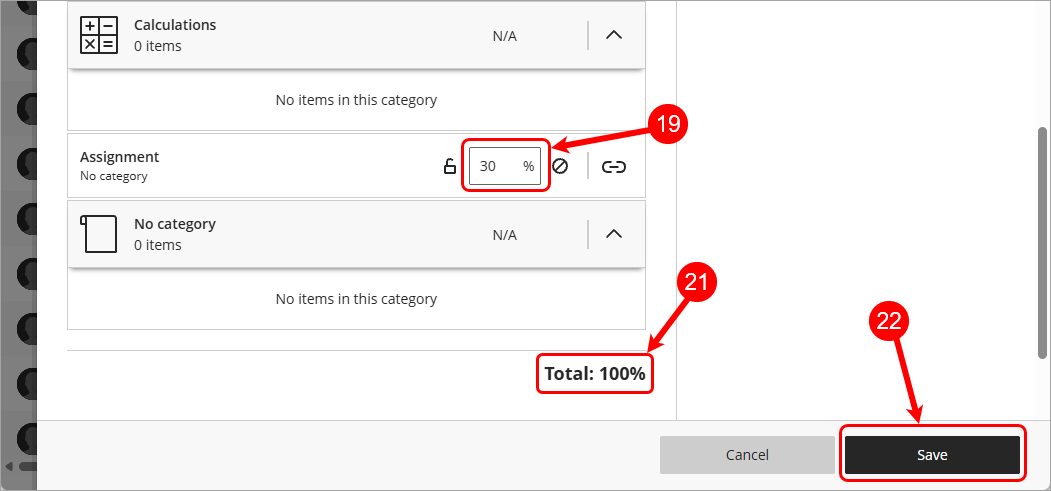Screen dimensions: 1051x491
Task: Save the gradebook weight settings
Action: pyautogui.click(x=932, y=455)
